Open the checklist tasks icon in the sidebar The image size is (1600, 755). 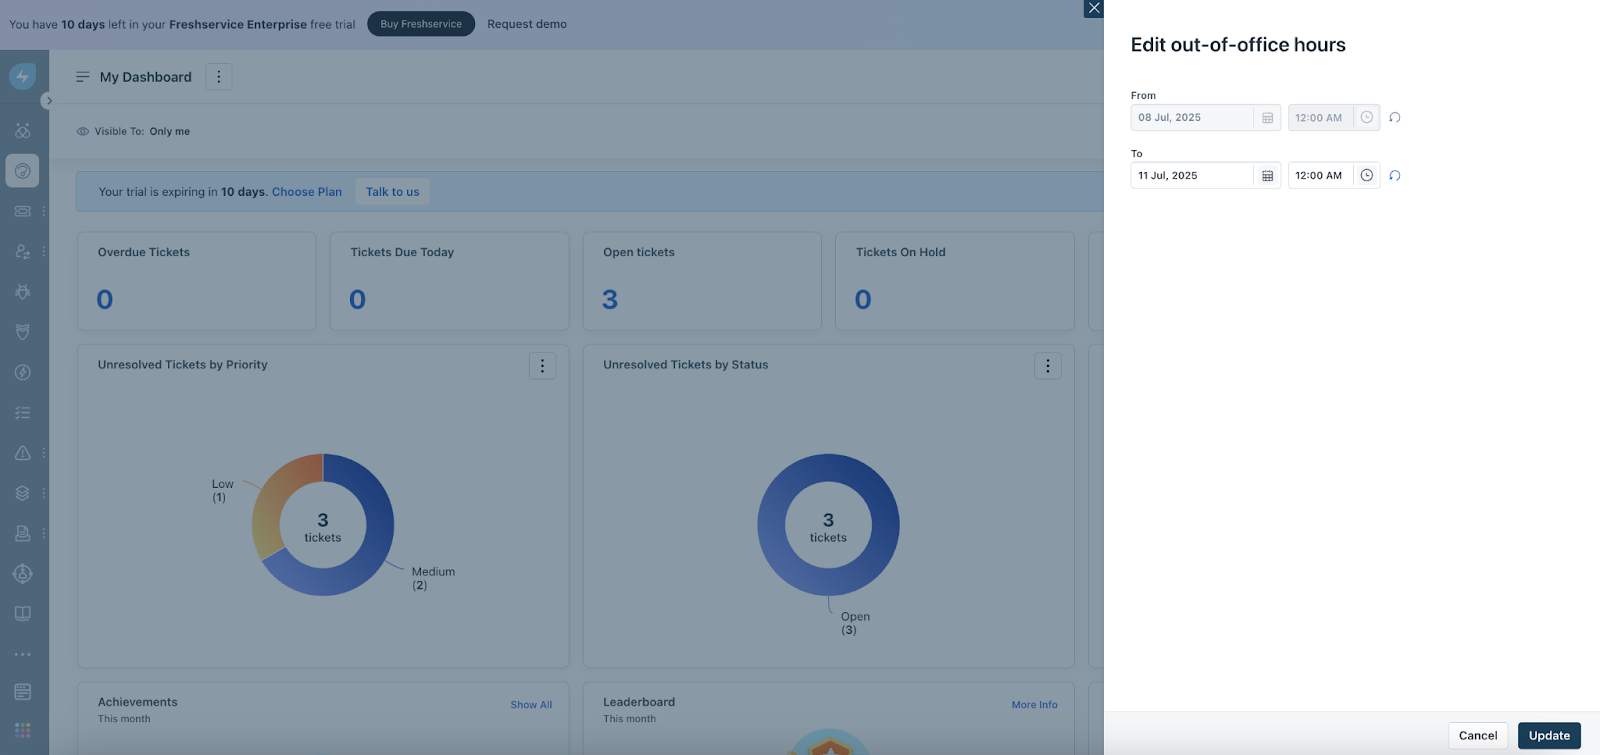[22, 412]
